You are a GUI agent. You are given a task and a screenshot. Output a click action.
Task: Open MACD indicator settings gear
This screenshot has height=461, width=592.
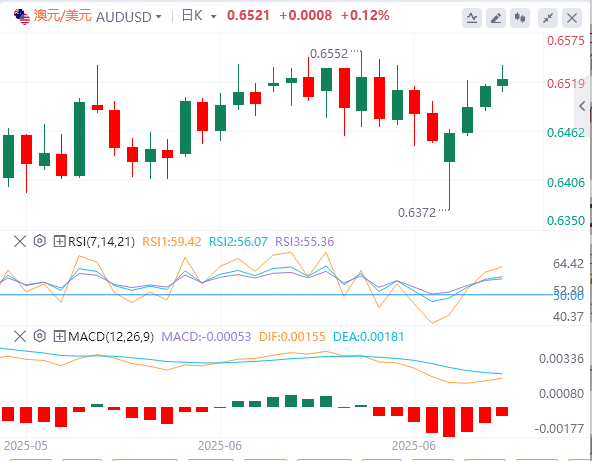(x=40, y=336)
